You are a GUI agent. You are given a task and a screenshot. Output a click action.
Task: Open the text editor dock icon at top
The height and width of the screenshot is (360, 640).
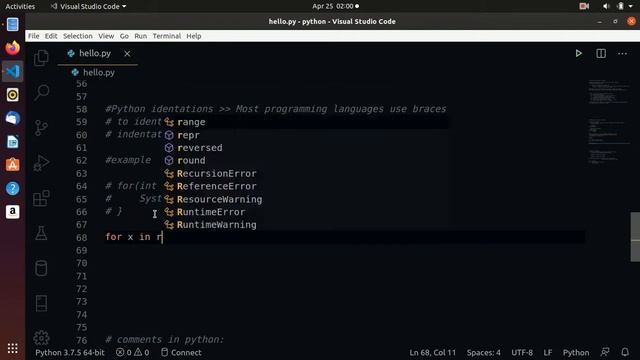(x=13, y=24)
